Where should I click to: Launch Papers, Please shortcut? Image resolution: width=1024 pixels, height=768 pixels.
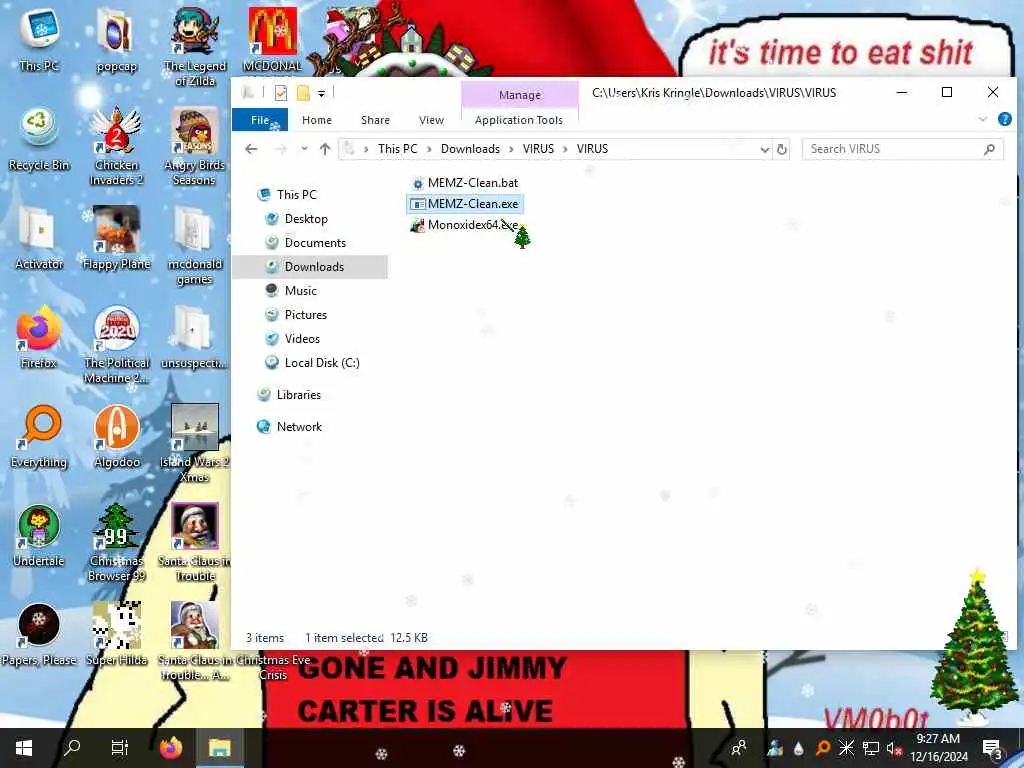tap(39, 635)
